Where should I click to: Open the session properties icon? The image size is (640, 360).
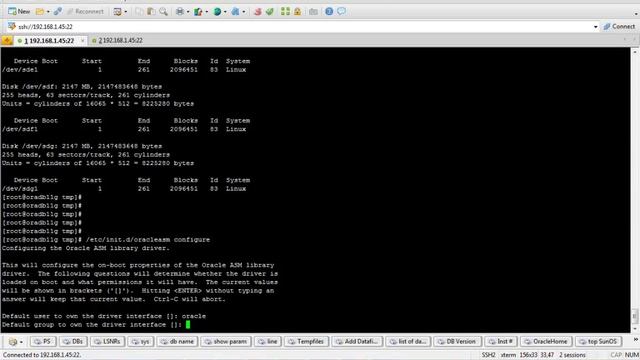coord(118,11)
